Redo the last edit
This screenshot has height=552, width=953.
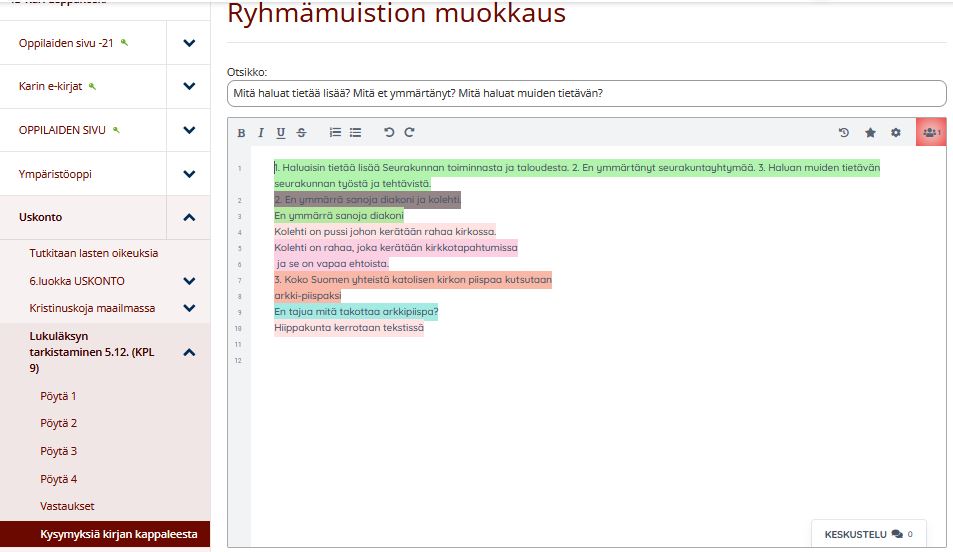point(409,133)
